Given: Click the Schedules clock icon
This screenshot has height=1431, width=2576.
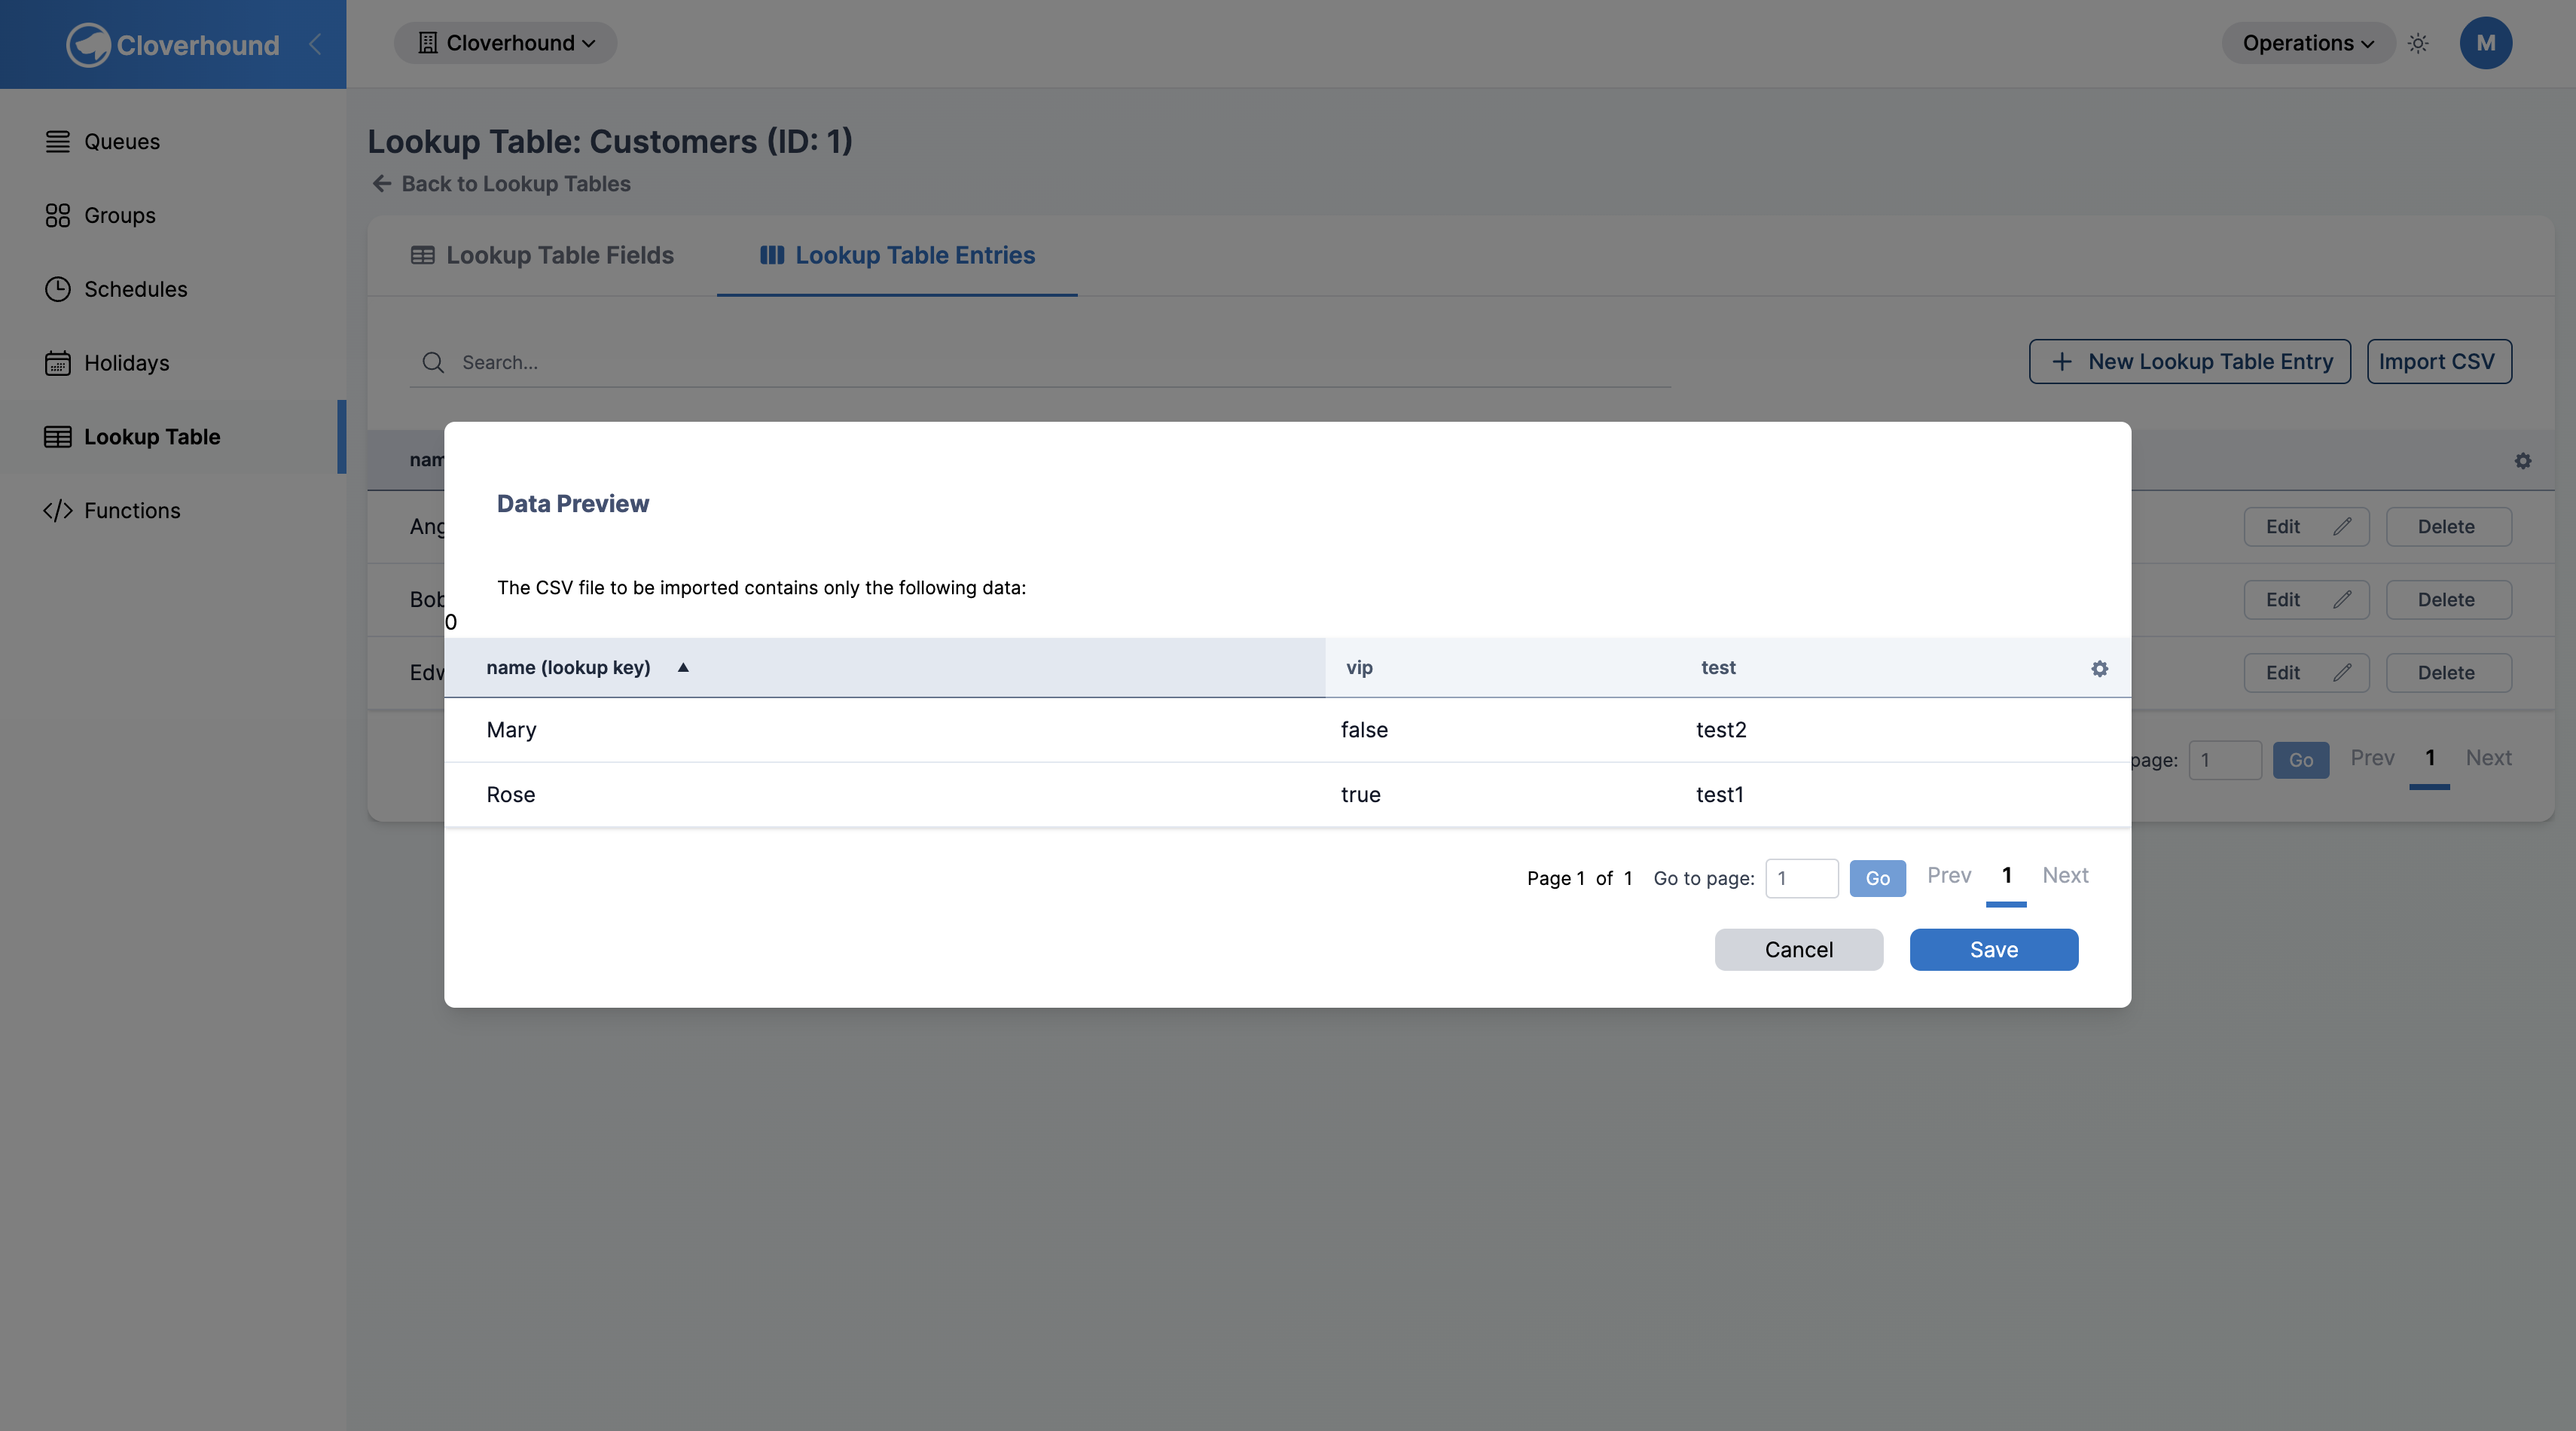Looking at the screenshot, I should pyautogui.click(x=58, y=289).
